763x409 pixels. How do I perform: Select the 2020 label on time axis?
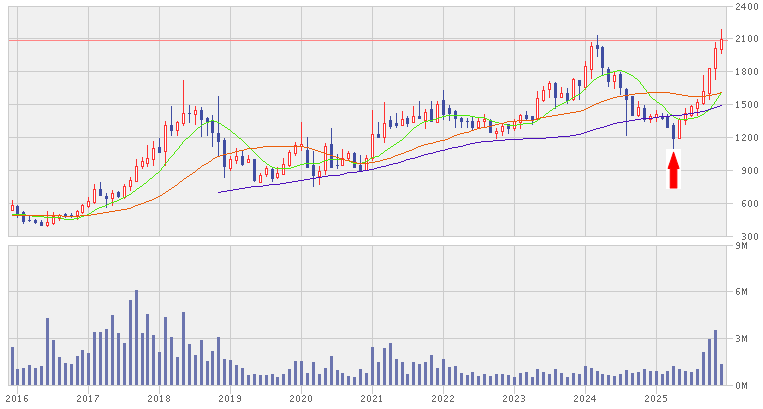[300, 398]
